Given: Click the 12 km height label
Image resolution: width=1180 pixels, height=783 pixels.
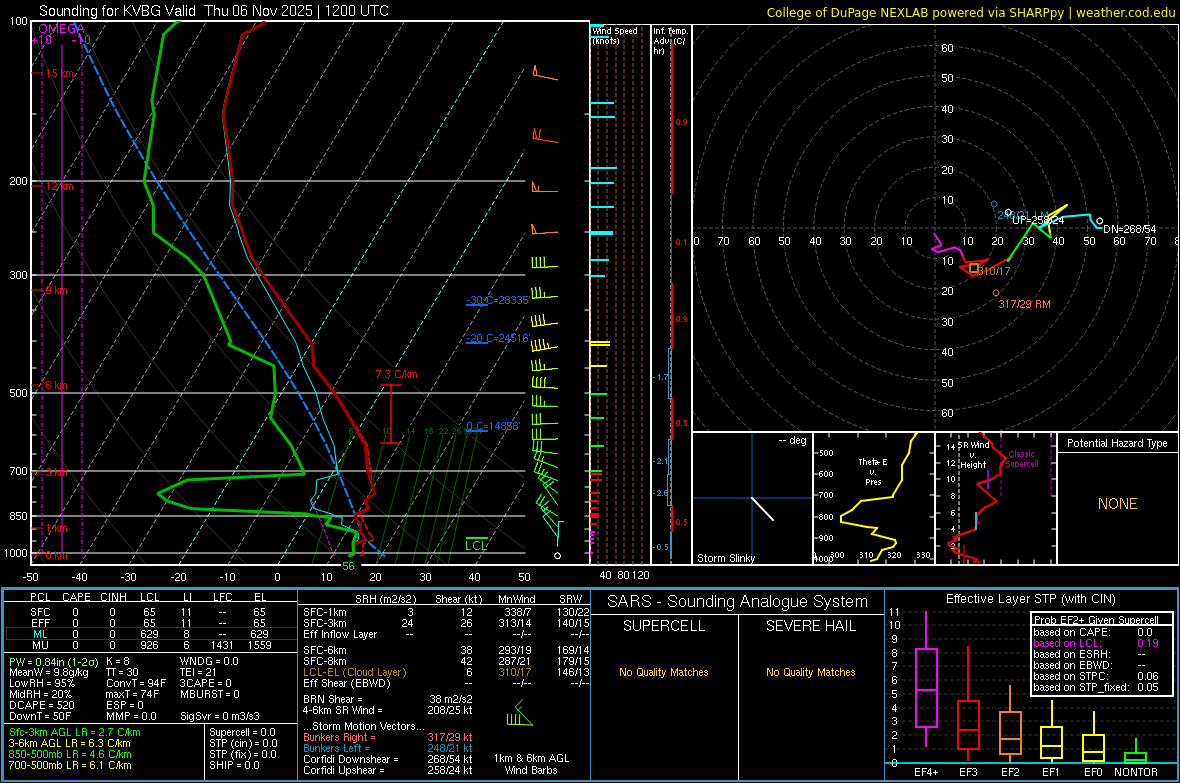Looking at the screenshot, I should tap(59, 186).
